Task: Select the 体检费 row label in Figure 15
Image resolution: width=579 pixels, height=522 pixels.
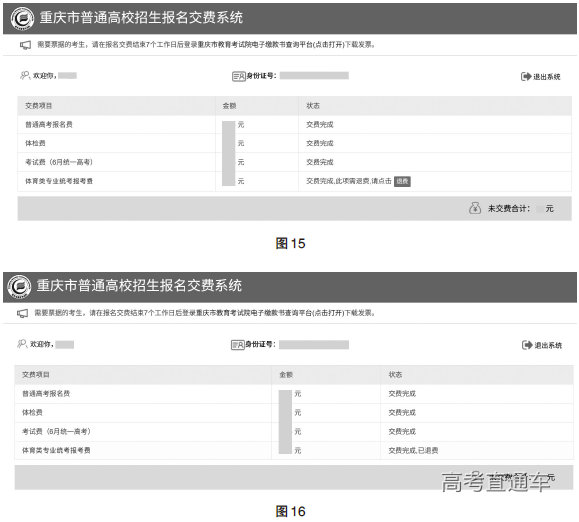Action: click(35, 143)
